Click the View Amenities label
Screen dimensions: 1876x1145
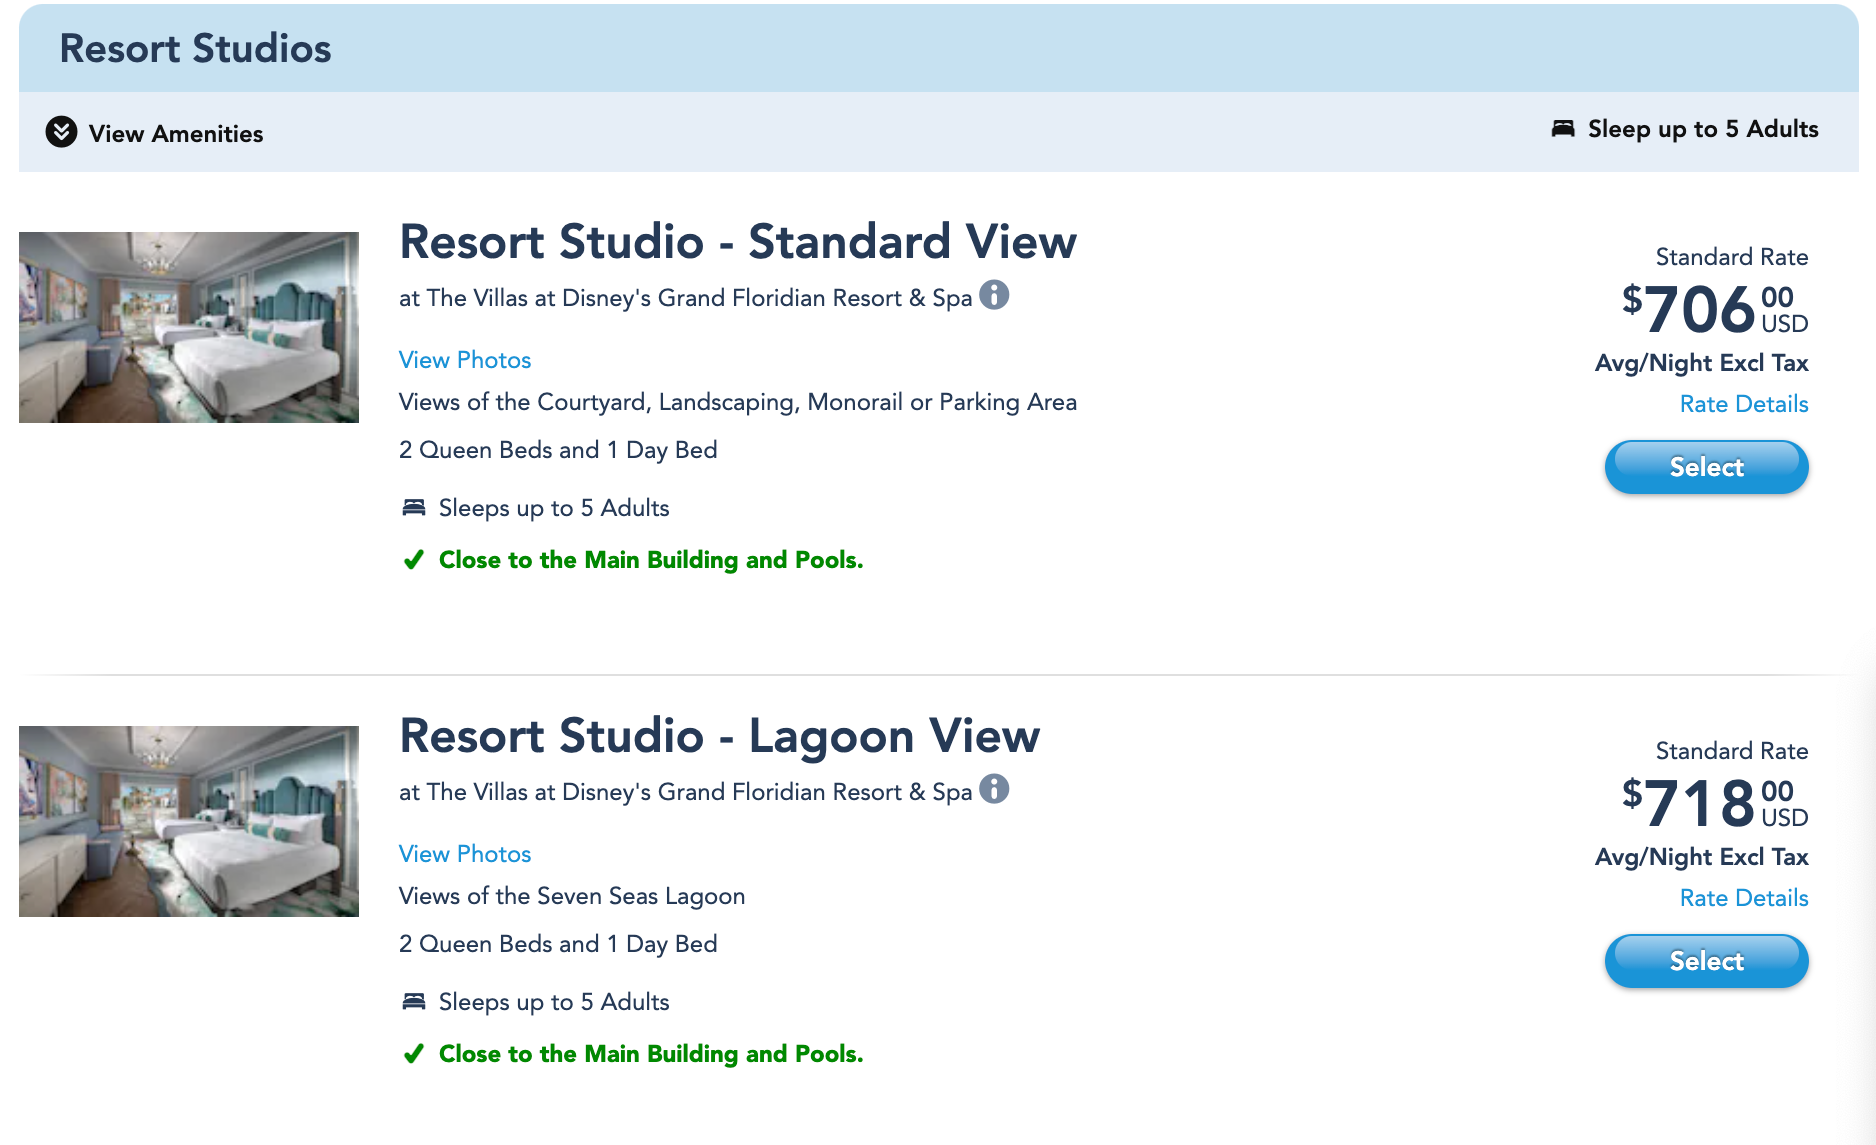[x=176, y=134]
